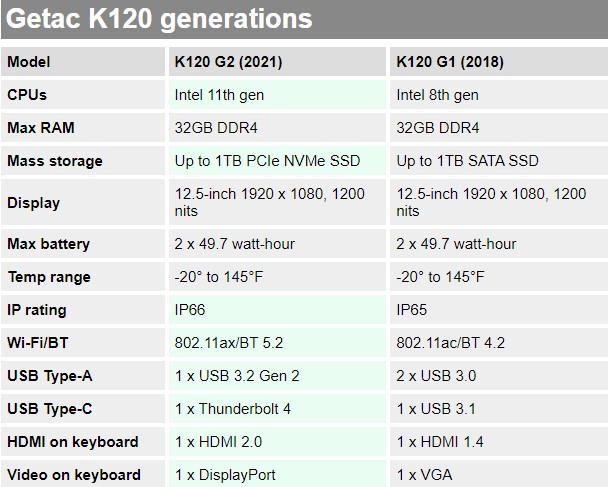Screen dimensions: 610x487
Task: Select the '802.11ac/BT 4.2' cell
Action: tap(451, 343)
